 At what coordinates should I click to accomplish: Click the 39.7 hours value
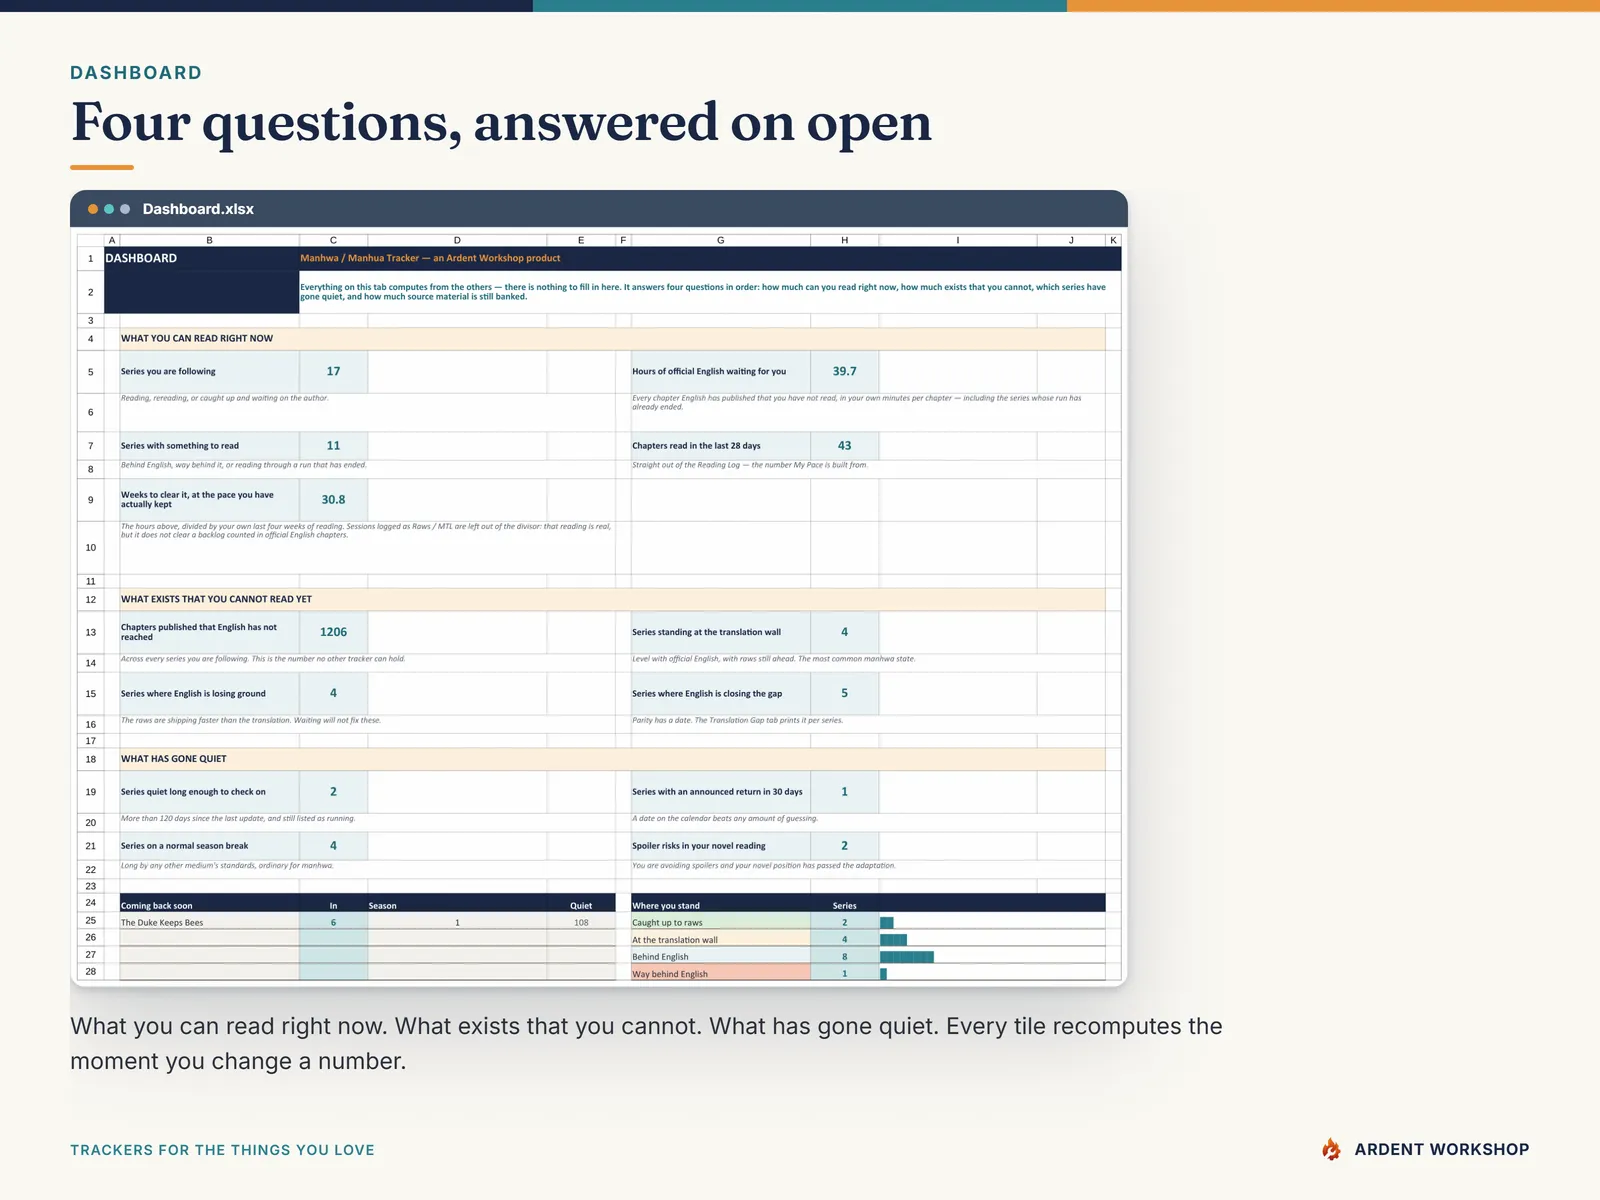click(x=844, y=371)
